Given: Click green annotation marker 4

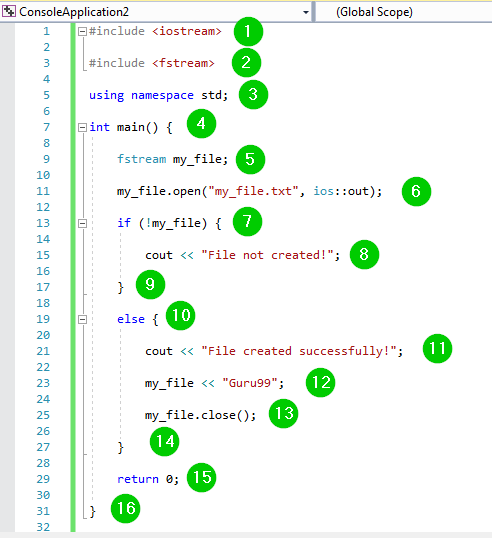Looking at the screenshot, I should coord(201,124).
